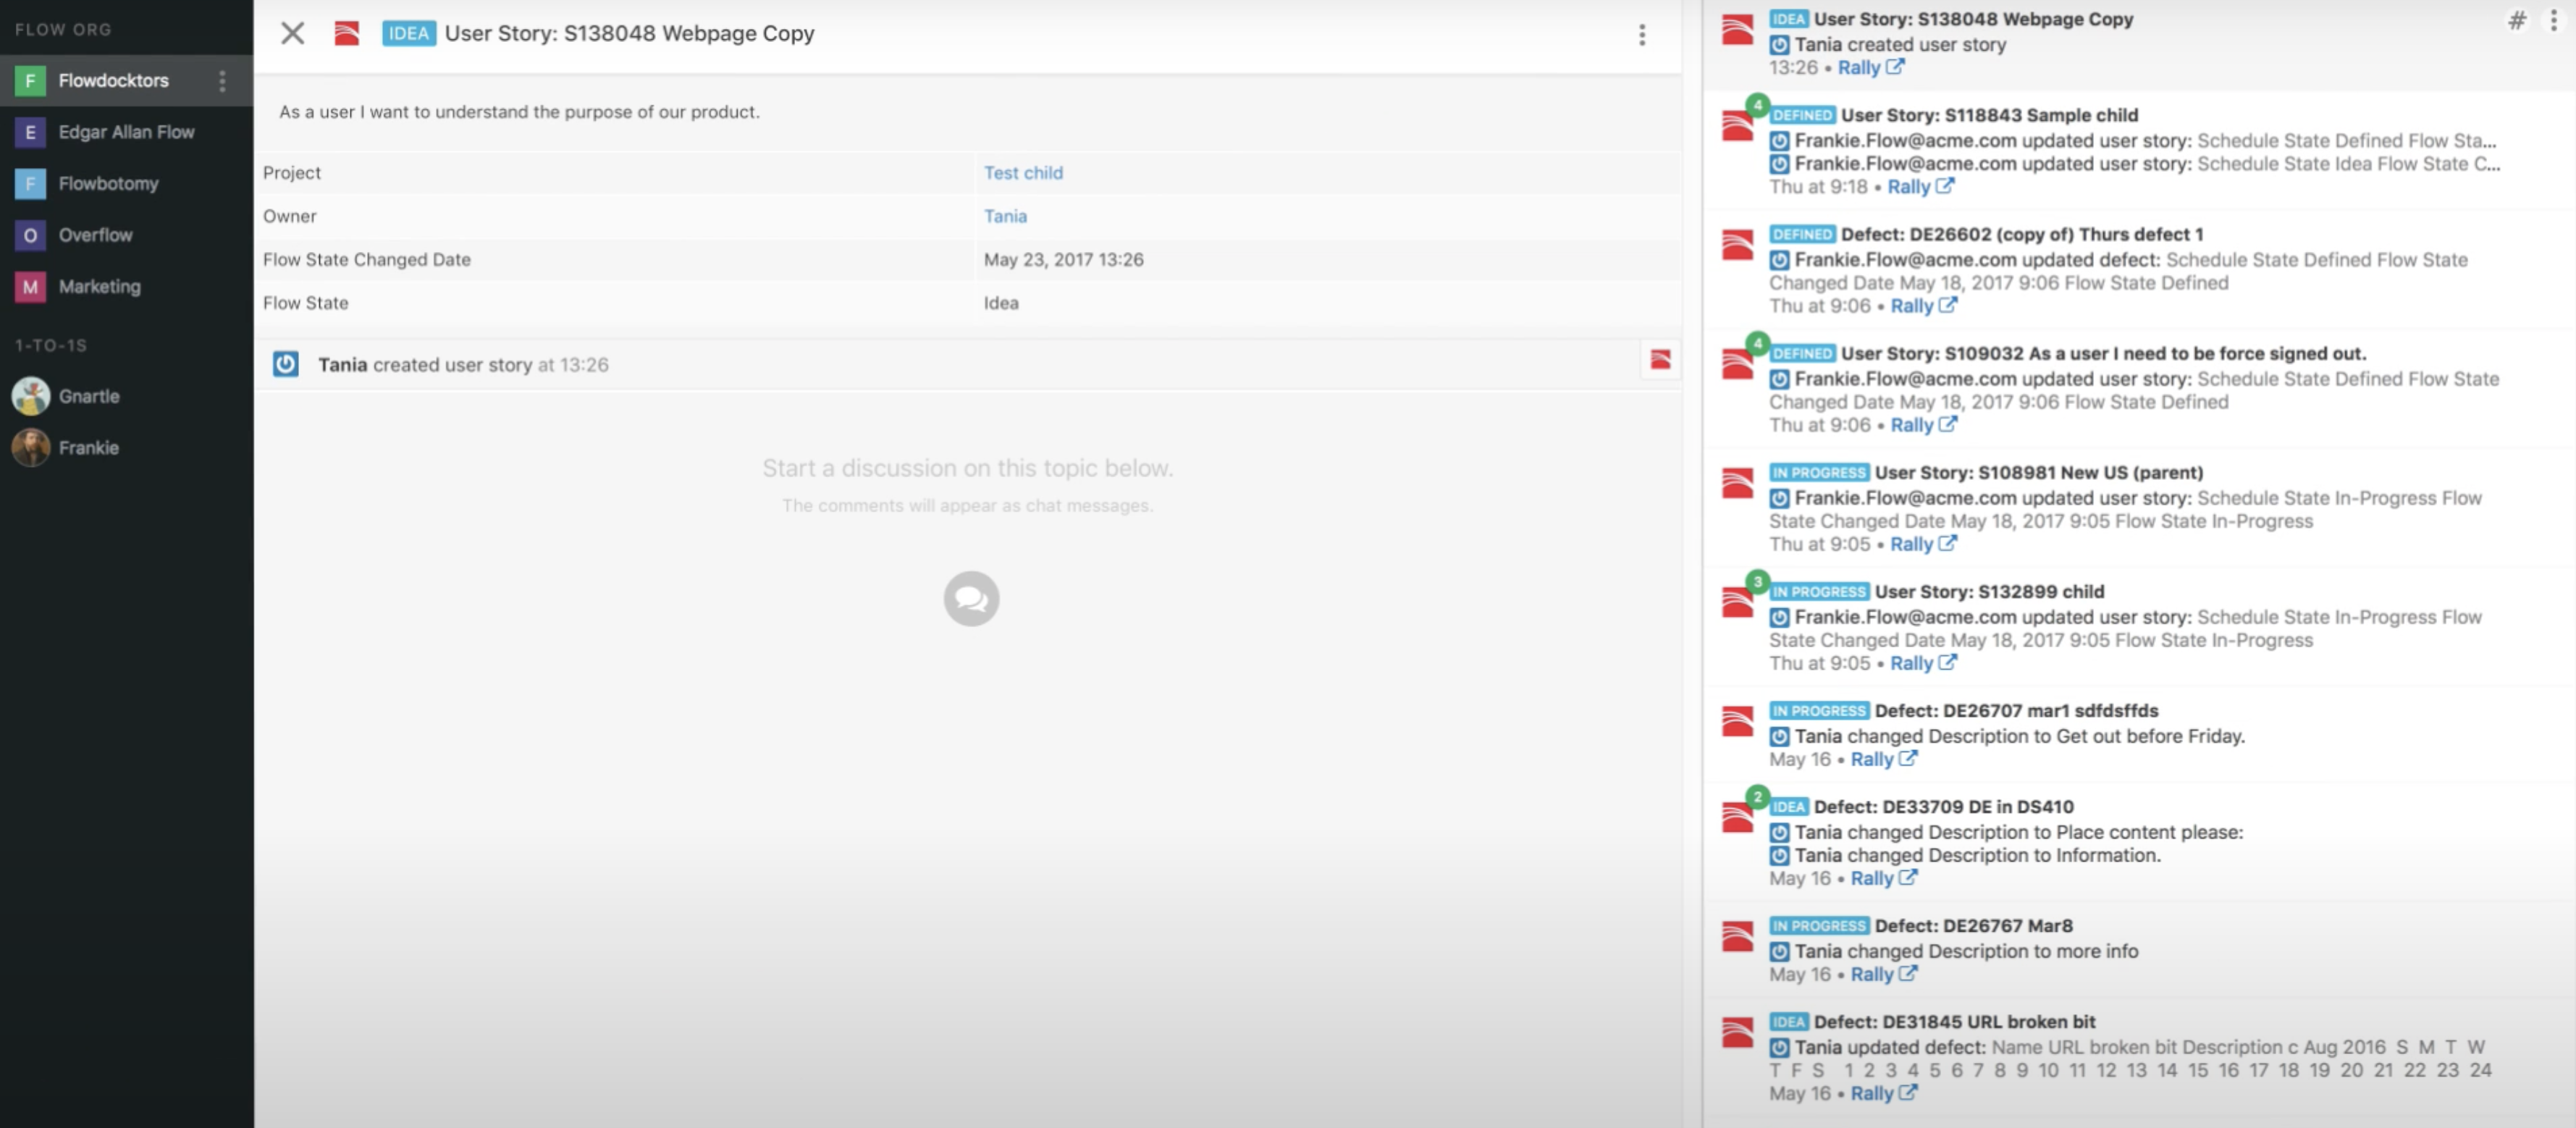
Task: Open Test child project link
Action: point(1022,173)
